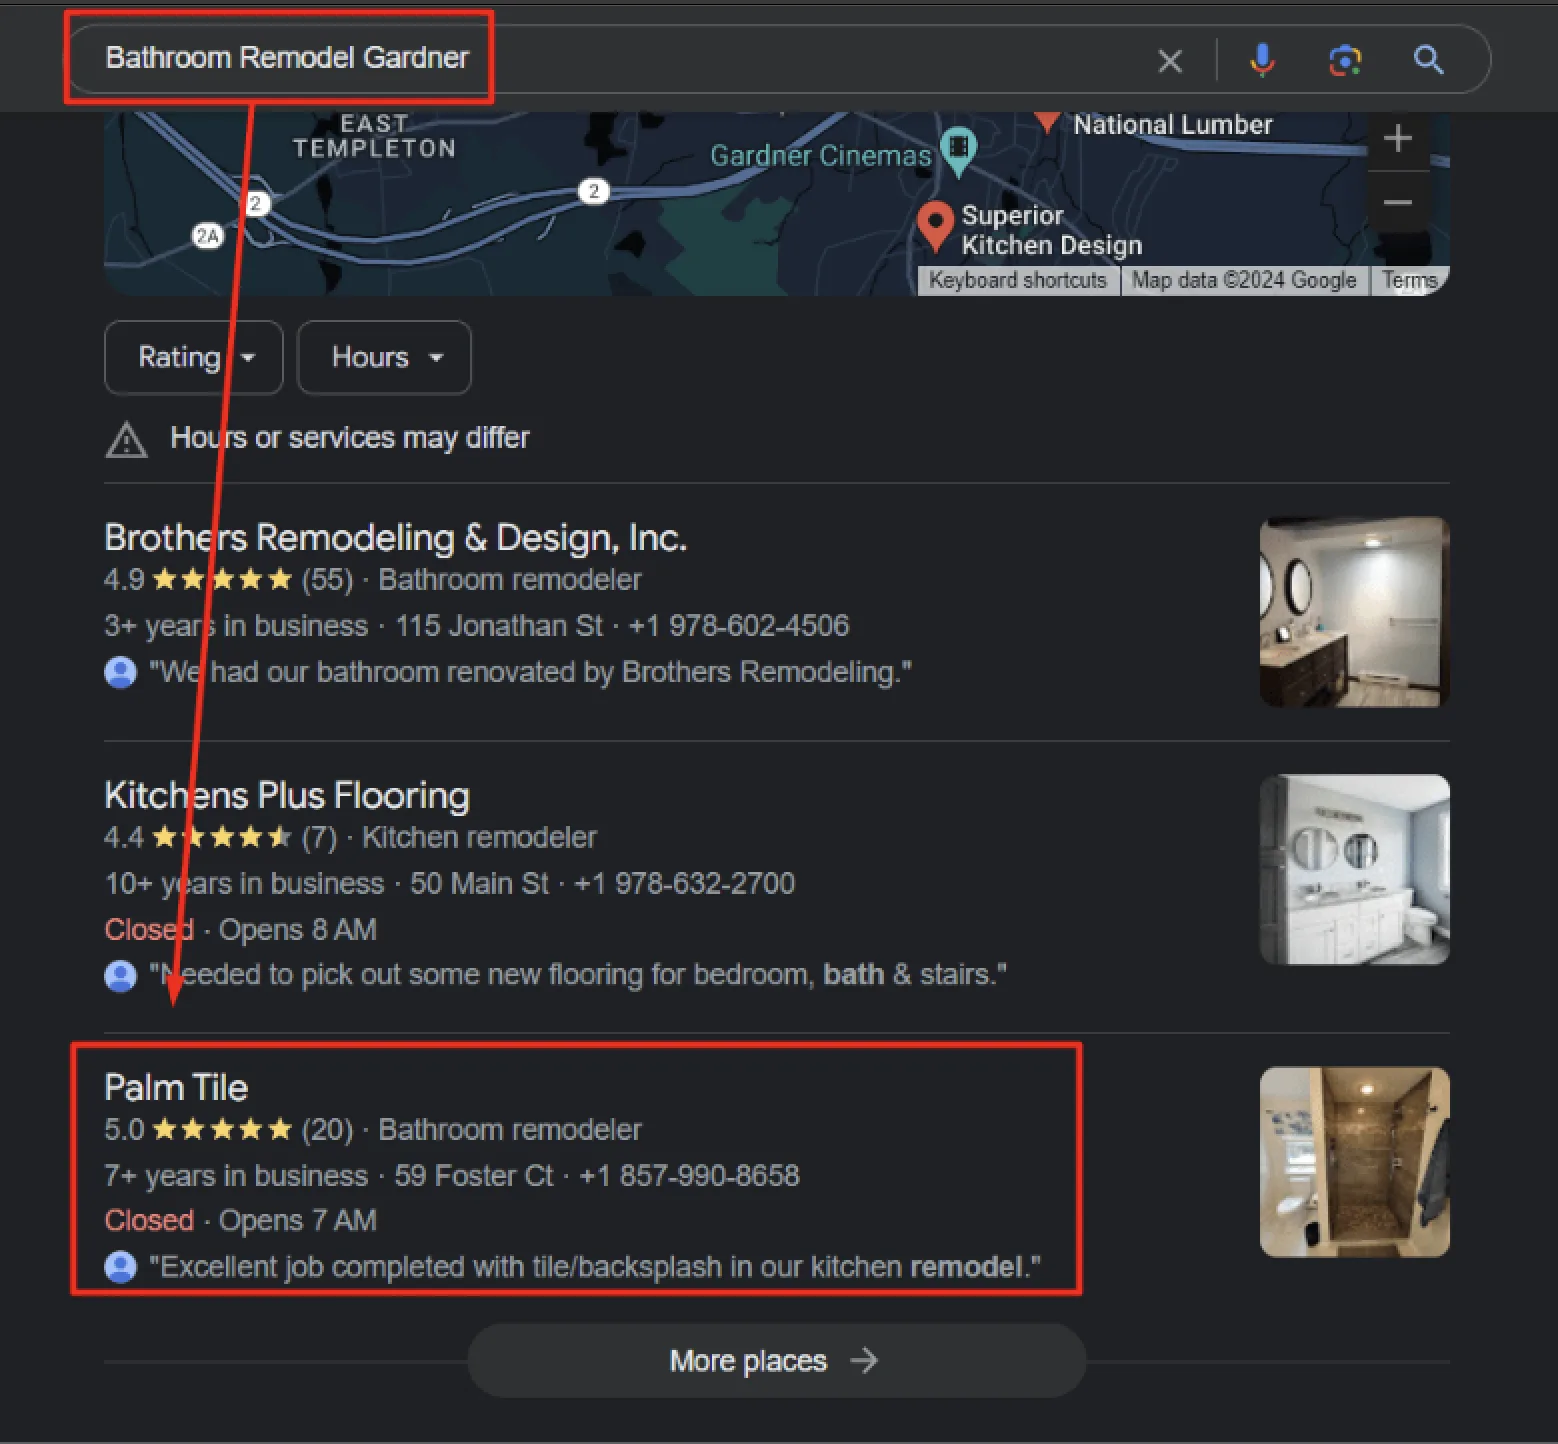1558x1444 pixels.
Task: Open the Palm Tile listing
Action: pos(176,1088)
